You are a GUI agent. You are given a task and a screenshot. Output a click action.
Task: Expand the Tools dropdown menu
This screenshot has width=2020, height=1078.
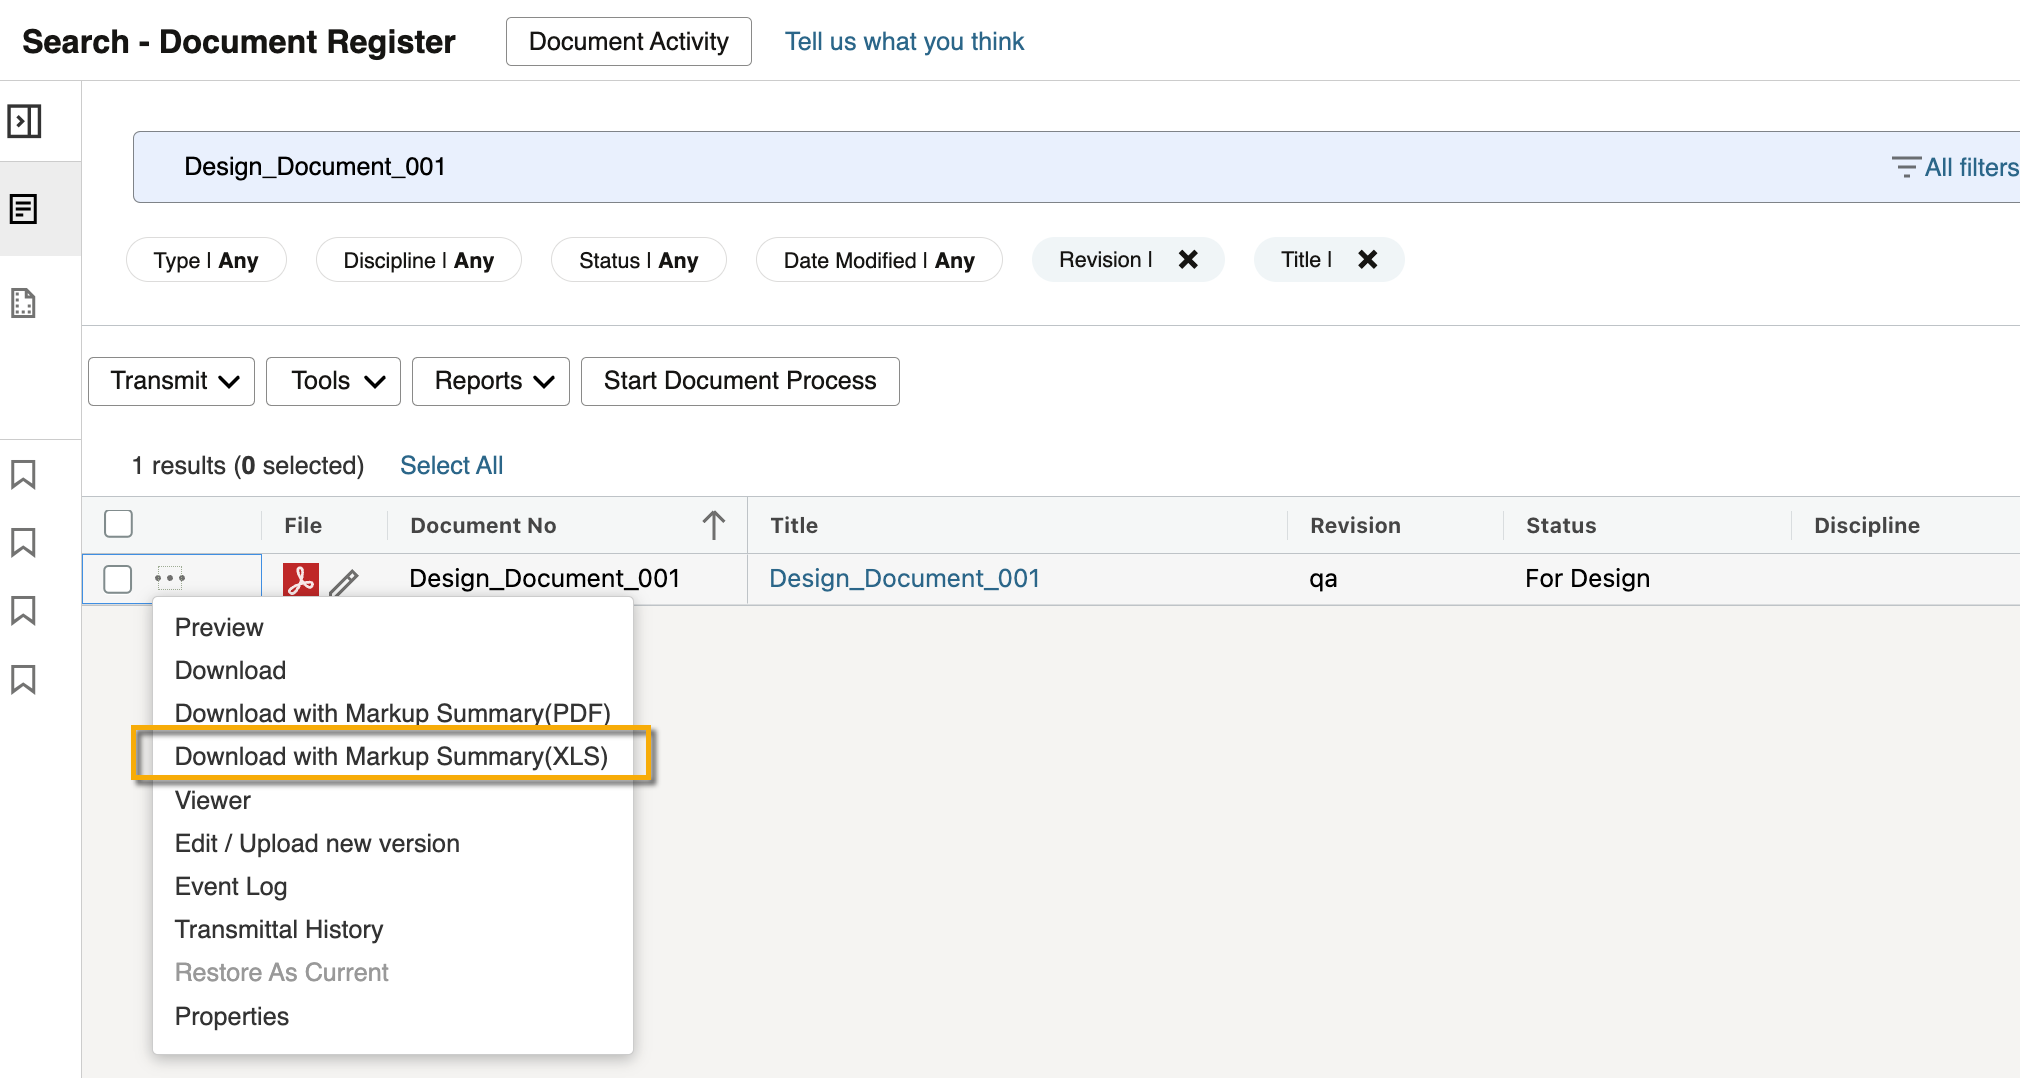click(x=334, y=381)
